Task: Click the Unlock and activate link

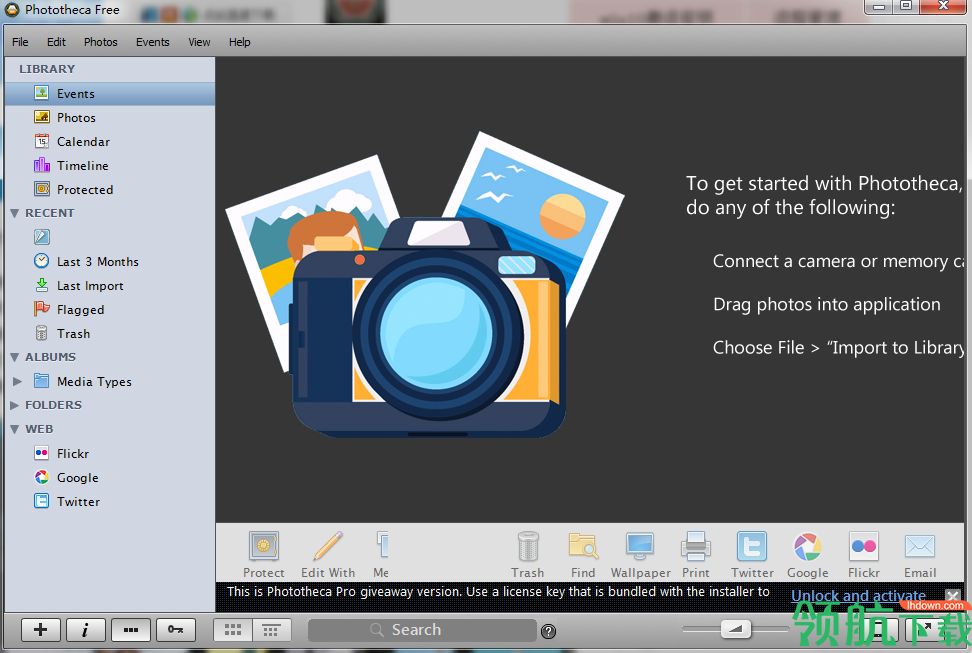Action: (x=859, y=596)
